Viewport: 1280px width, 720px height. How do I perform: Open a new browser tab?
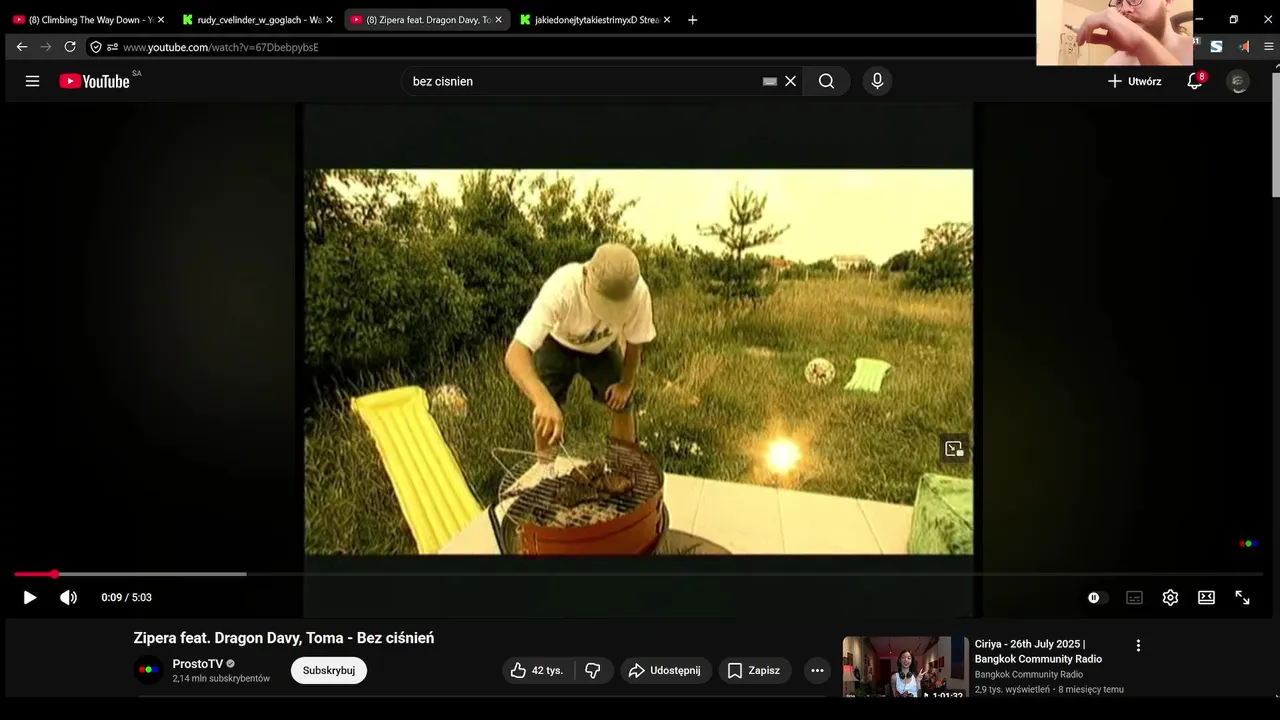[x=692, y=20]
